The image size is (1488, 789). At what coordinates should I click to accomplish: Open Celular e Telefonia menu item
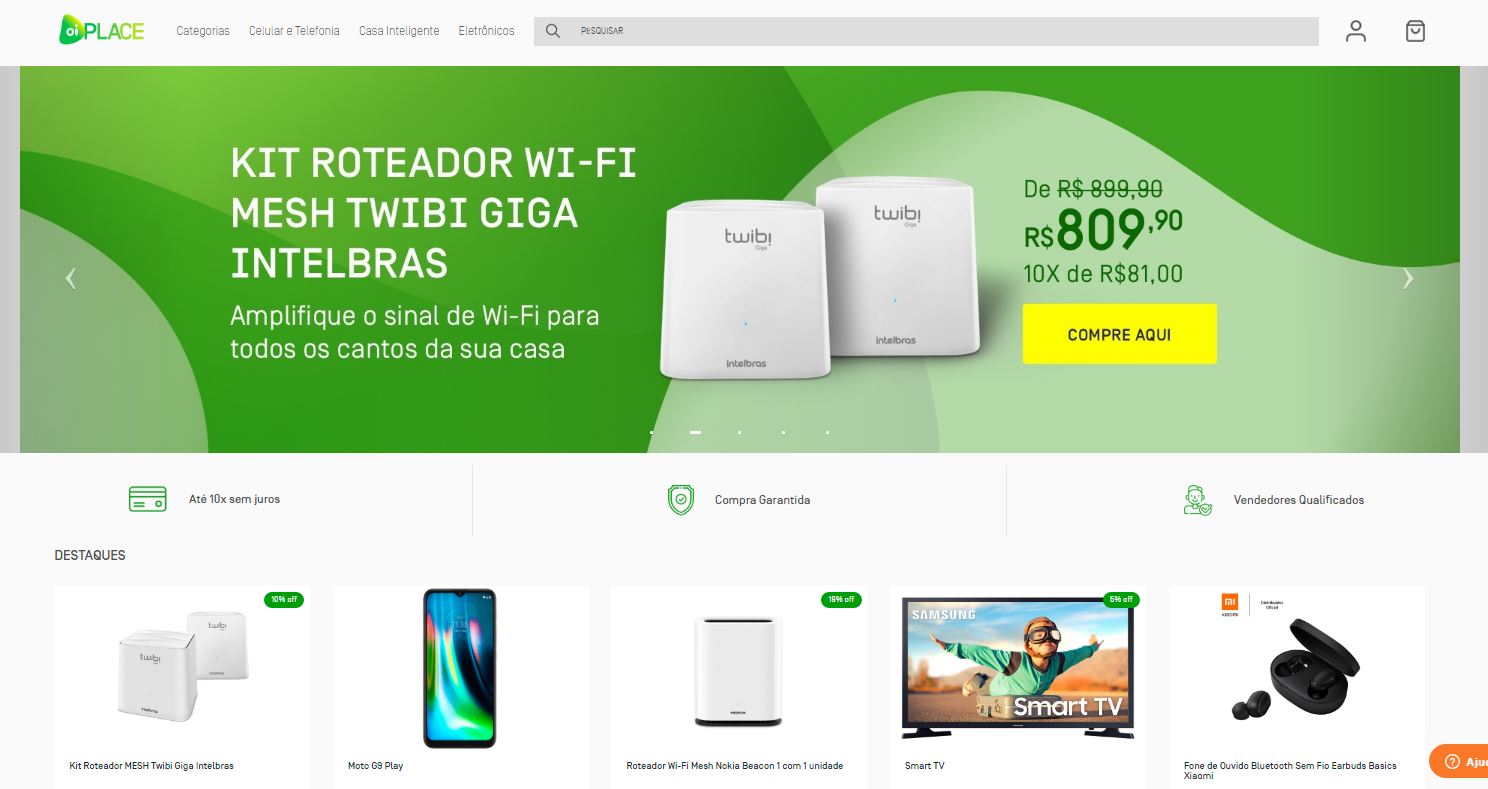tap(294, 31)
